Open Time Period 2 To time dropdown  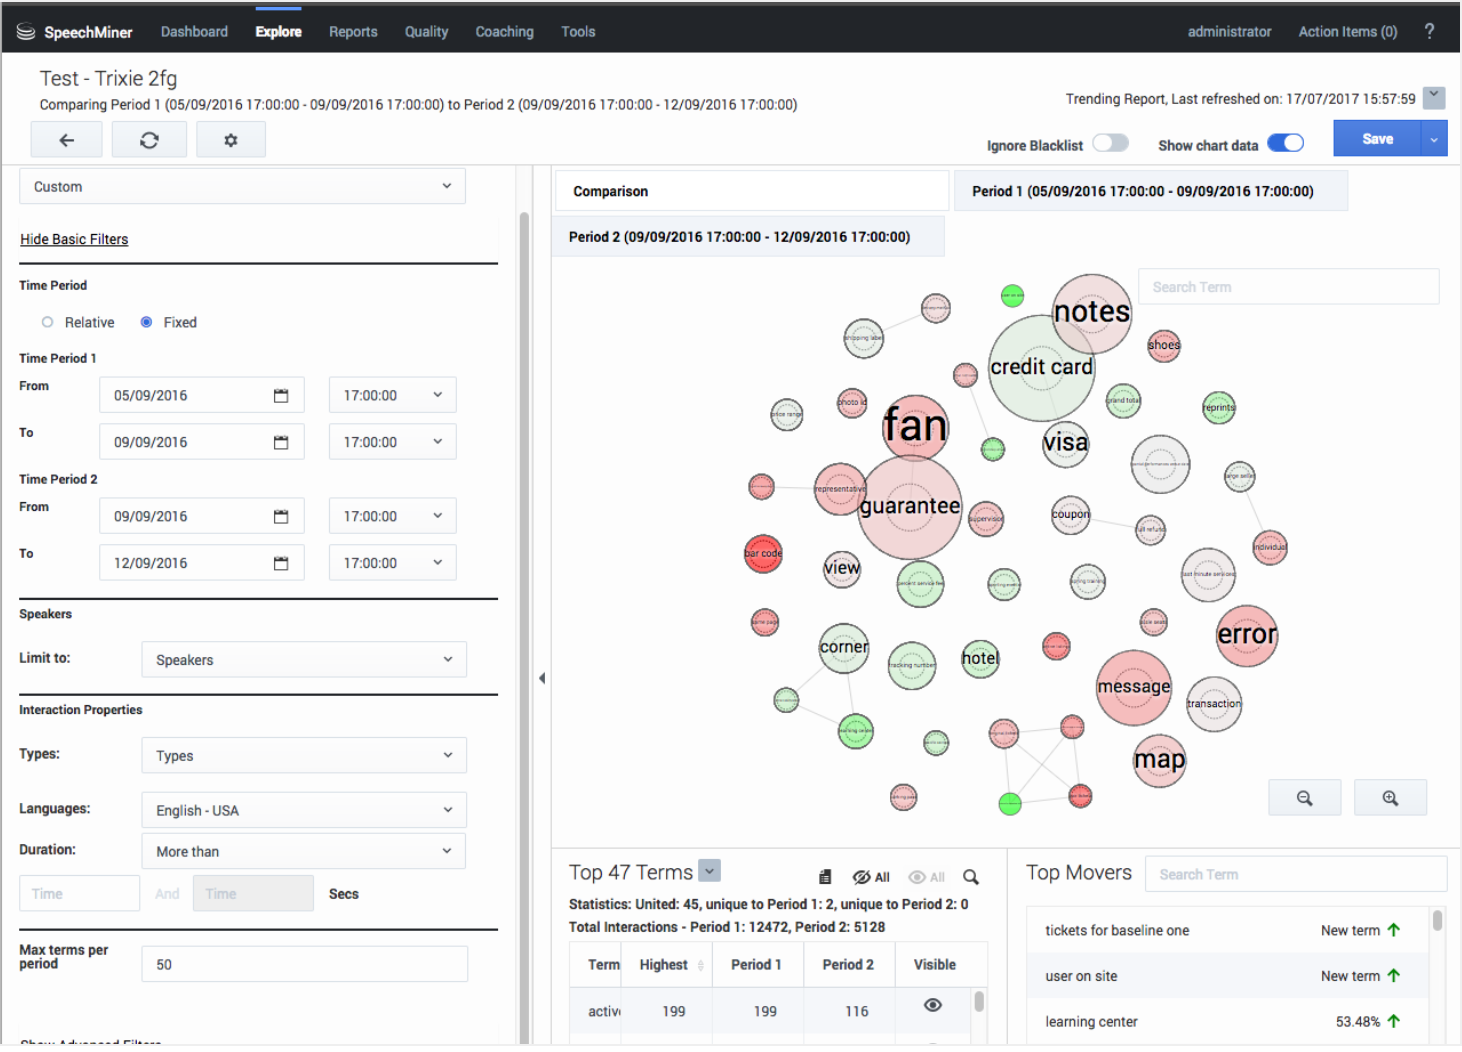393,563
